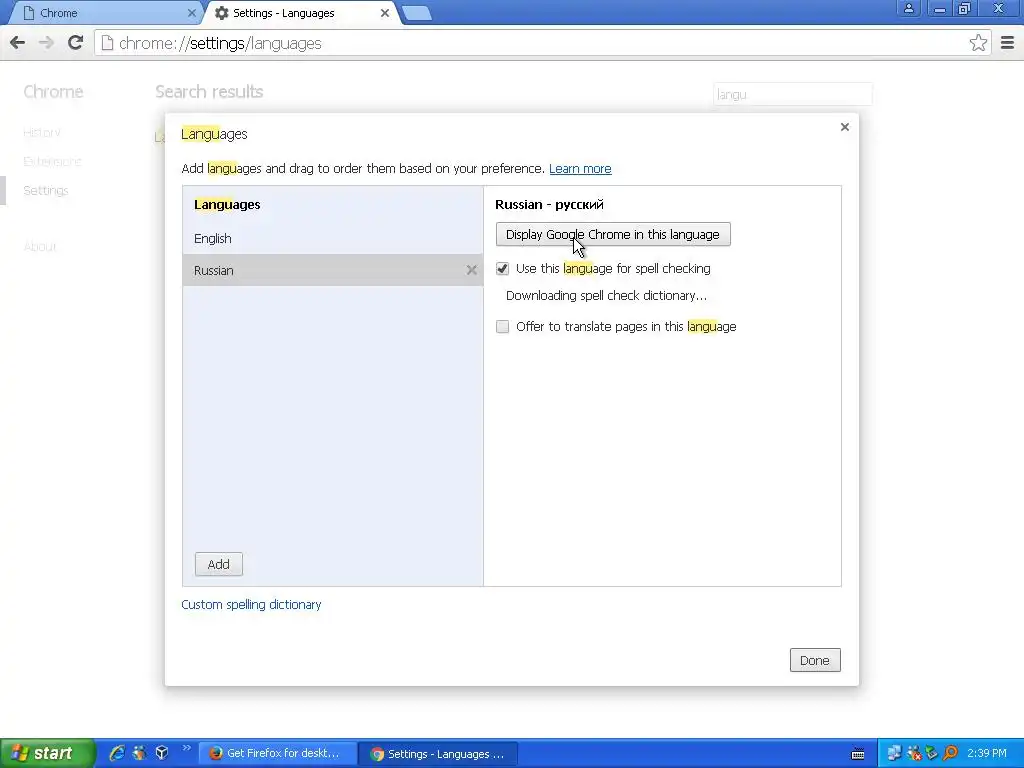The width and height of the screenshot is (1024, 768).
Task: Click the second quick launch icon
Action: pos(139,753)
